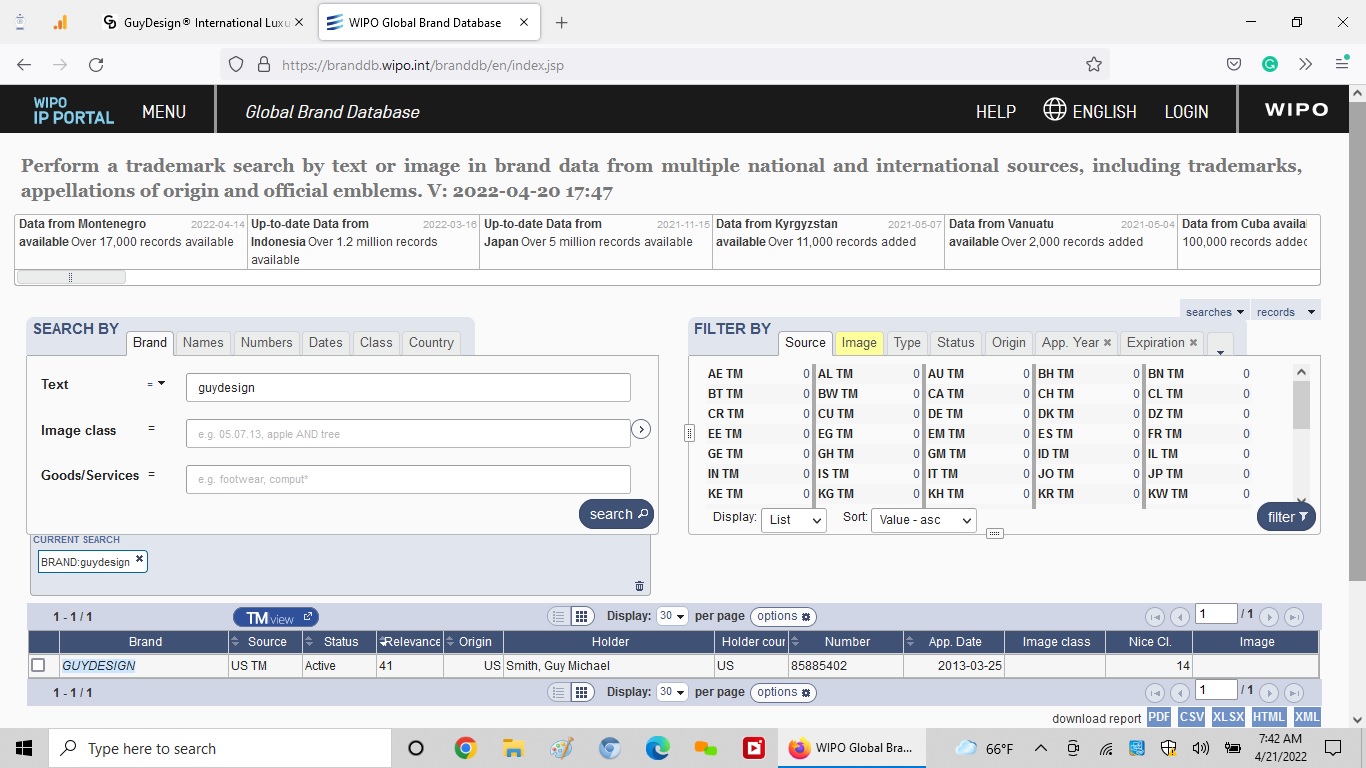Click the arrow next to Image class field
Screen dimensions: 1366x768
click(x=642, y=429)
